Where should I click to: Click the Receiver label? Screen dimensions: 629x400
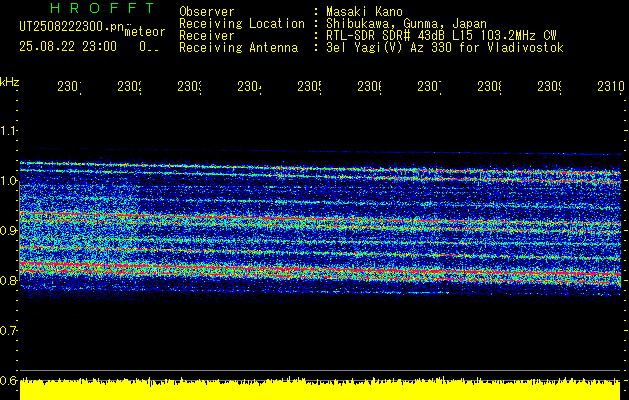[x=207, y=36]
